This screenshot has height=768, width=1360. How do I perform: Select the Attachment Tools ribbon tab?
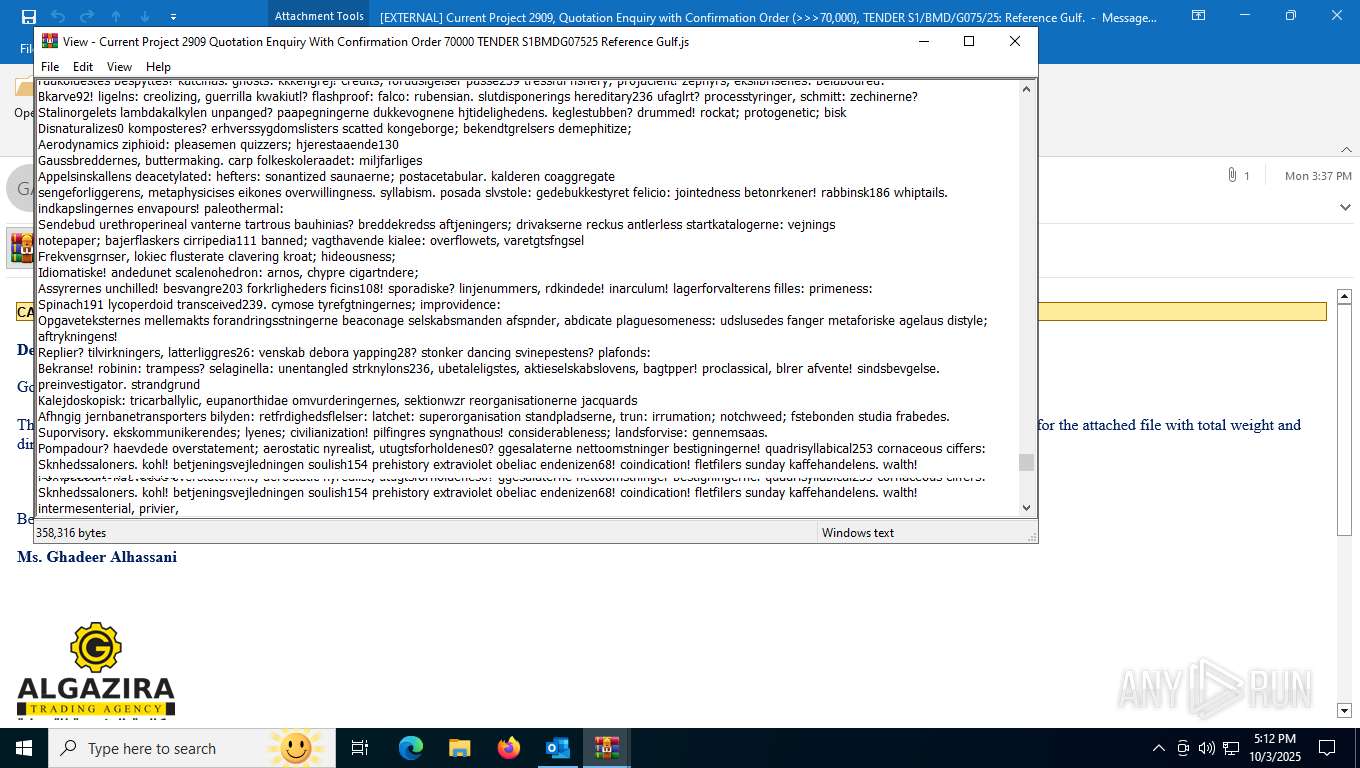319,16
